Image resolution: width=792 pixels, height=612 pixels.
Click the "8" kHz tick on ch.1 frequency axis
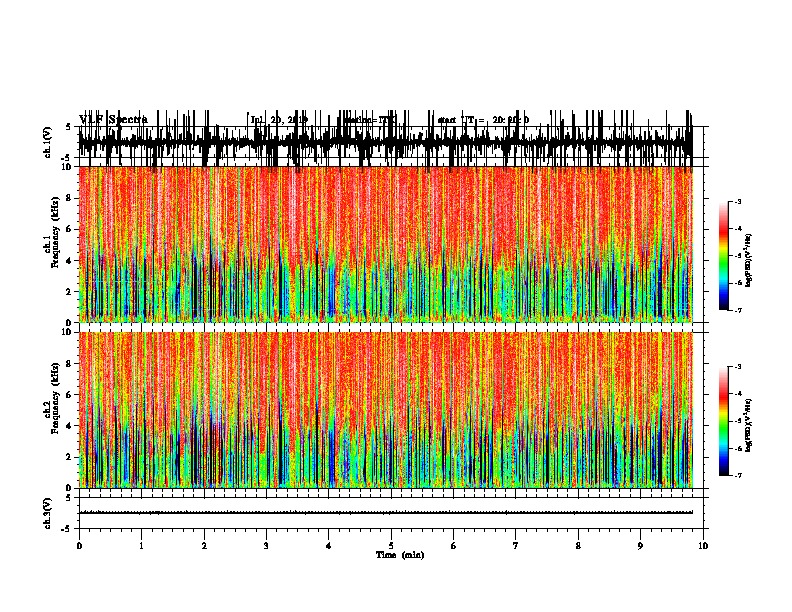click(70, 198)
